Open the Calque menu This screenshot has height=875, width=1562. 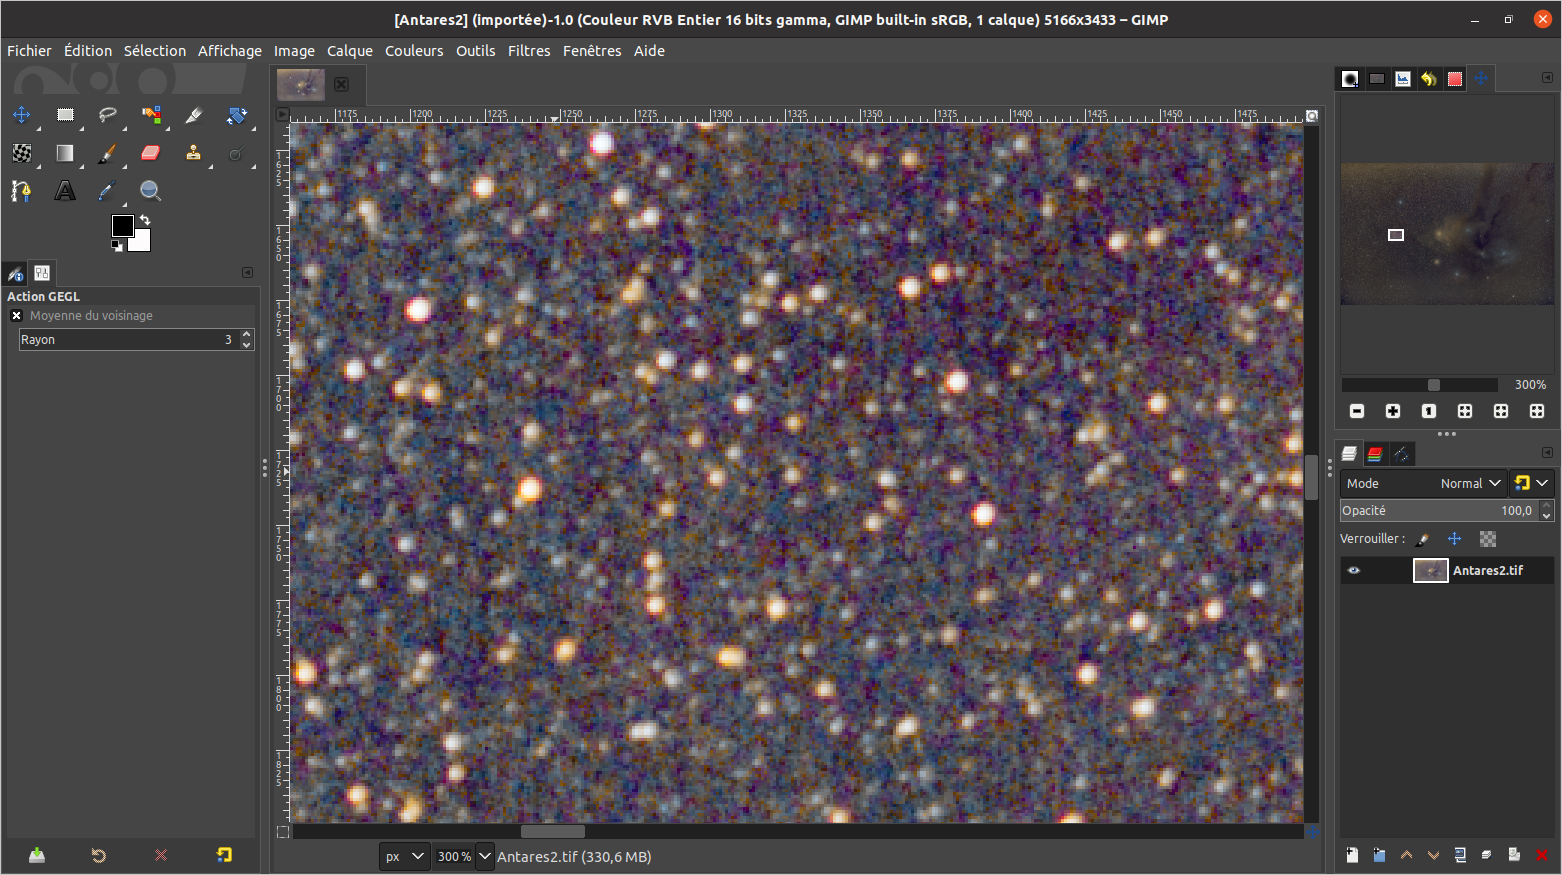pos(350,51)
